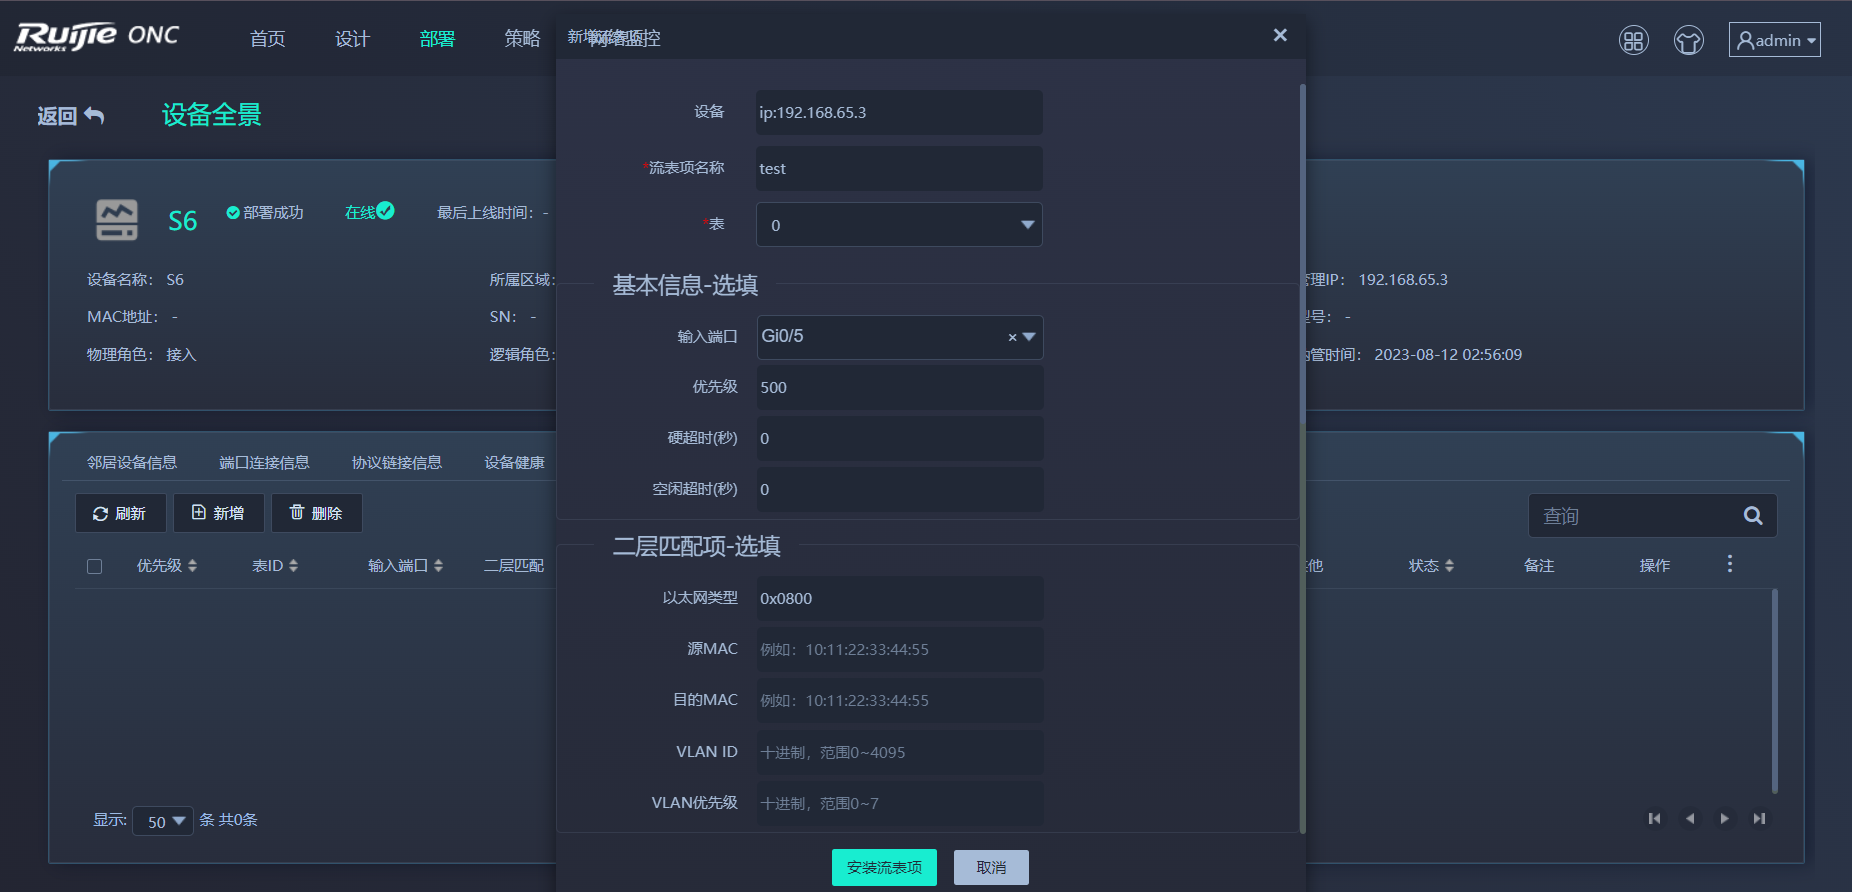
Task: Click the return arrow next to 返回
Action: (x=94, y=116)
